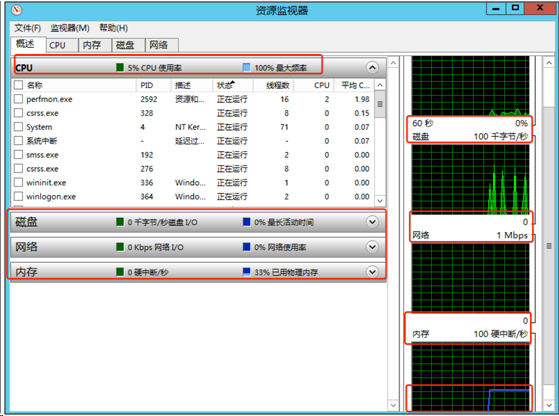Minimize the 资源监视器 window
Screen dimensions: 559x416
pyautogui.click(x=496, y=9)
